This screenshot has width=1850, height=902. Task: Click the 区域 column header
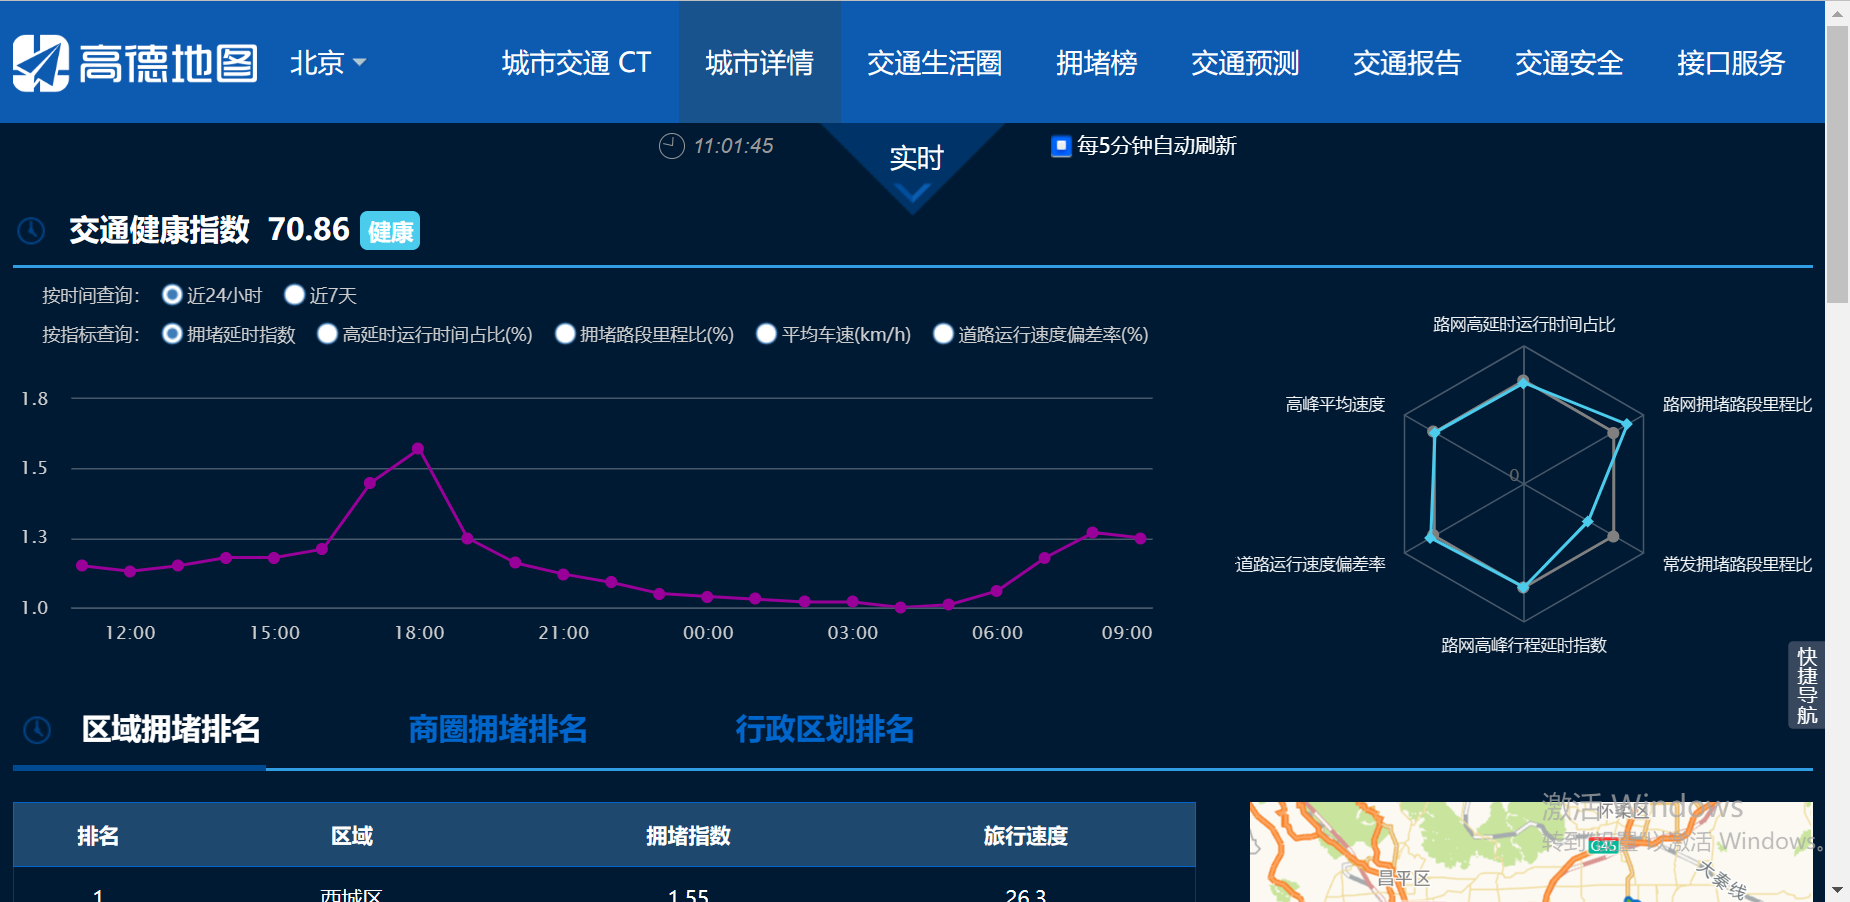click(352, 836)
